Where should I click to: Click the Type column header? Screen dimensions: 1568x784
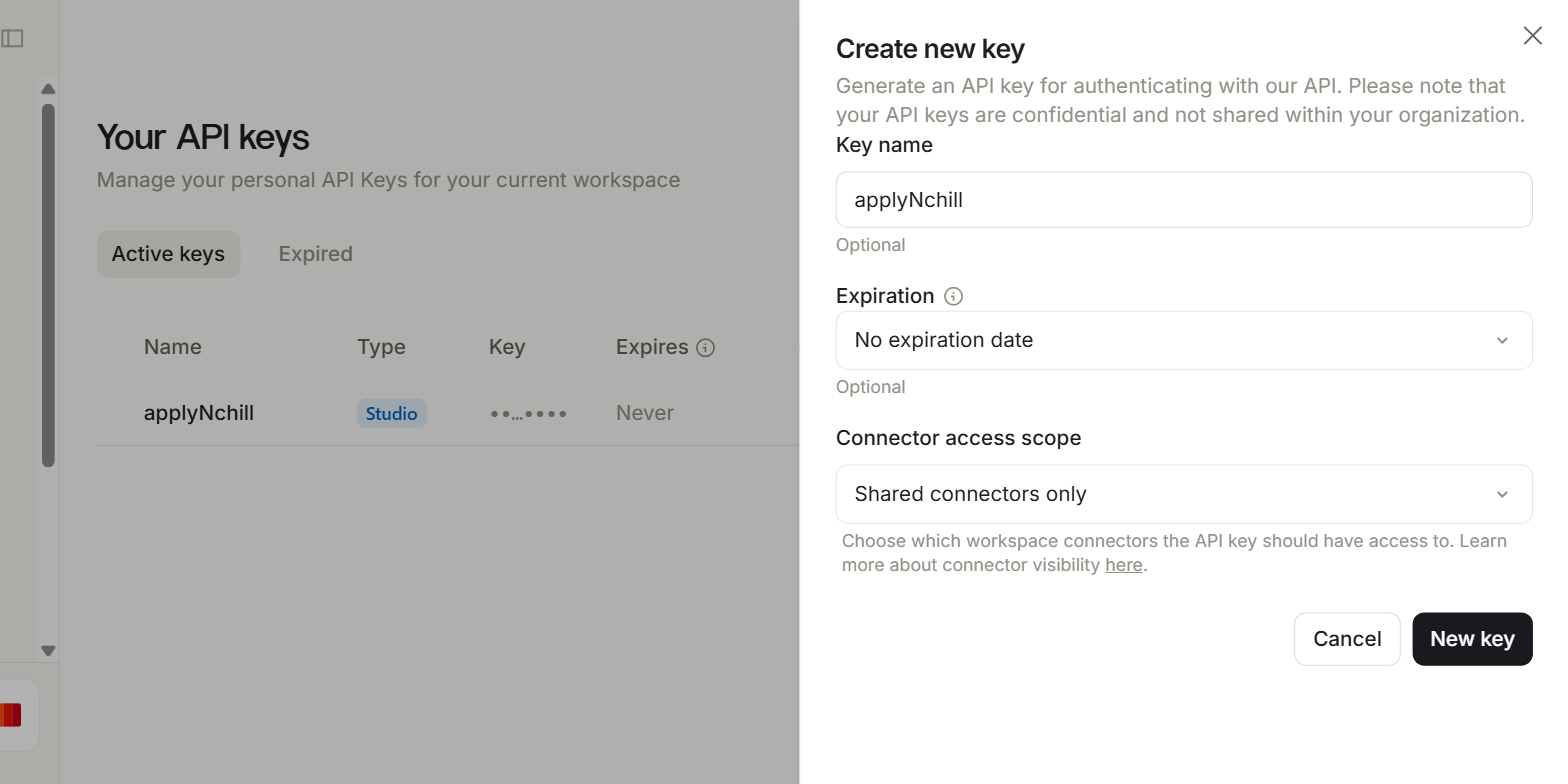click(381, 347)
